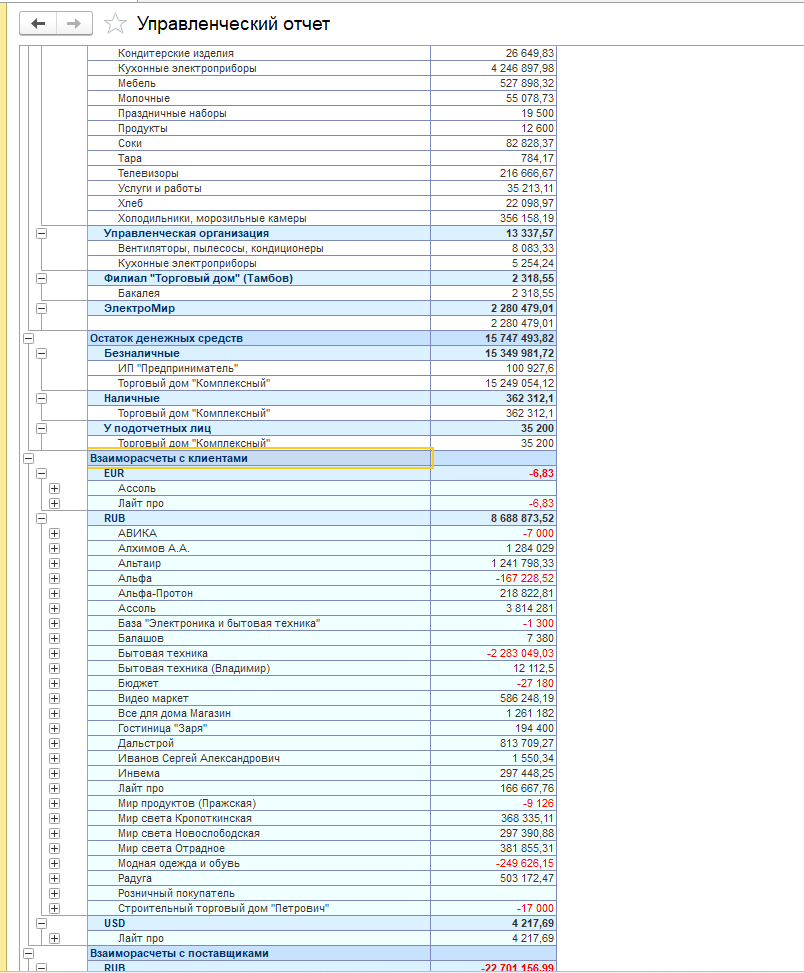Select the ИП "Предприниматель" row label
Viewport: 804px width, 973px height.
178,369
